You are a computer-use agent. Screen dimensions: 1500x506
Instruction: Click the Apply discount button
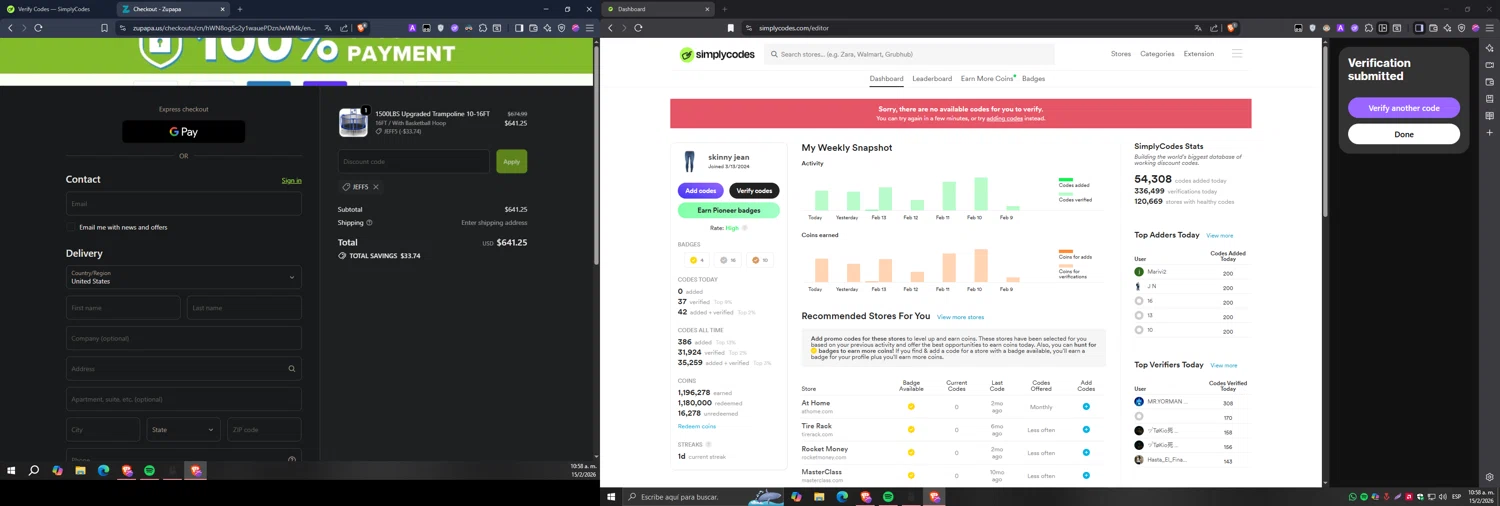[512, 161]
